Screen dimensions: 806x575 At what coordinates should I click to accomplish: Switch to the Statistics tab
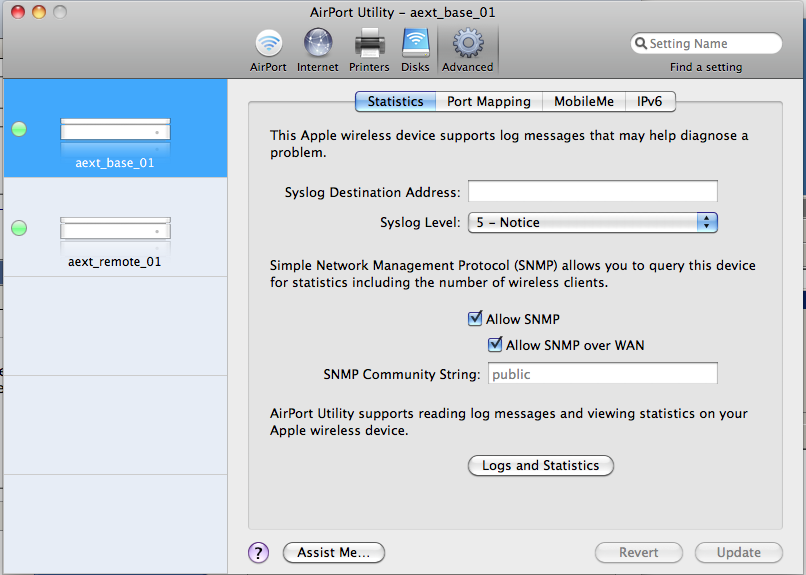click(395, 101)
